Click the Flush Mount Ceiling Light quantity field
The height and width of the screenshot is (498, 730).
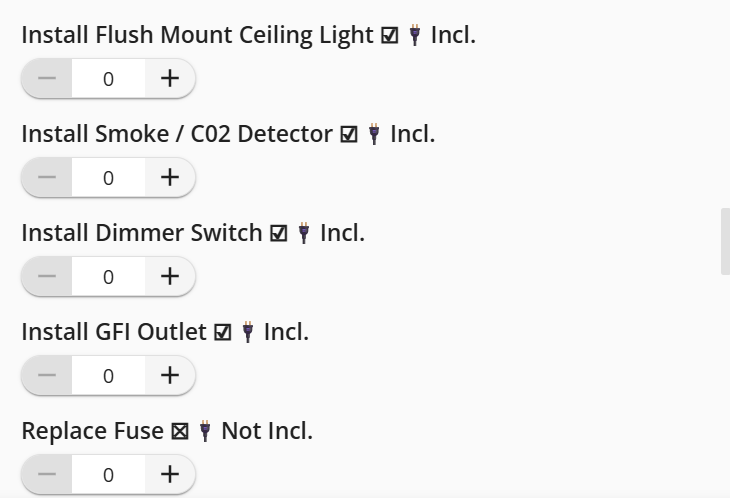108,79
